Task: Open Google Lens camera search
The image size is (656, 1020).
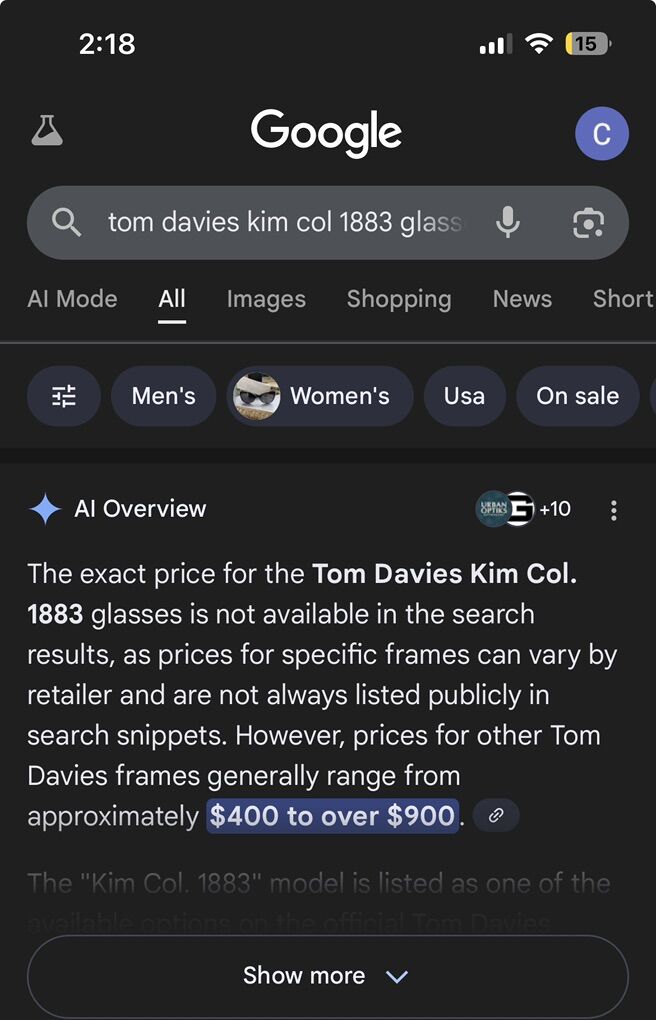Action: [588, 222]
